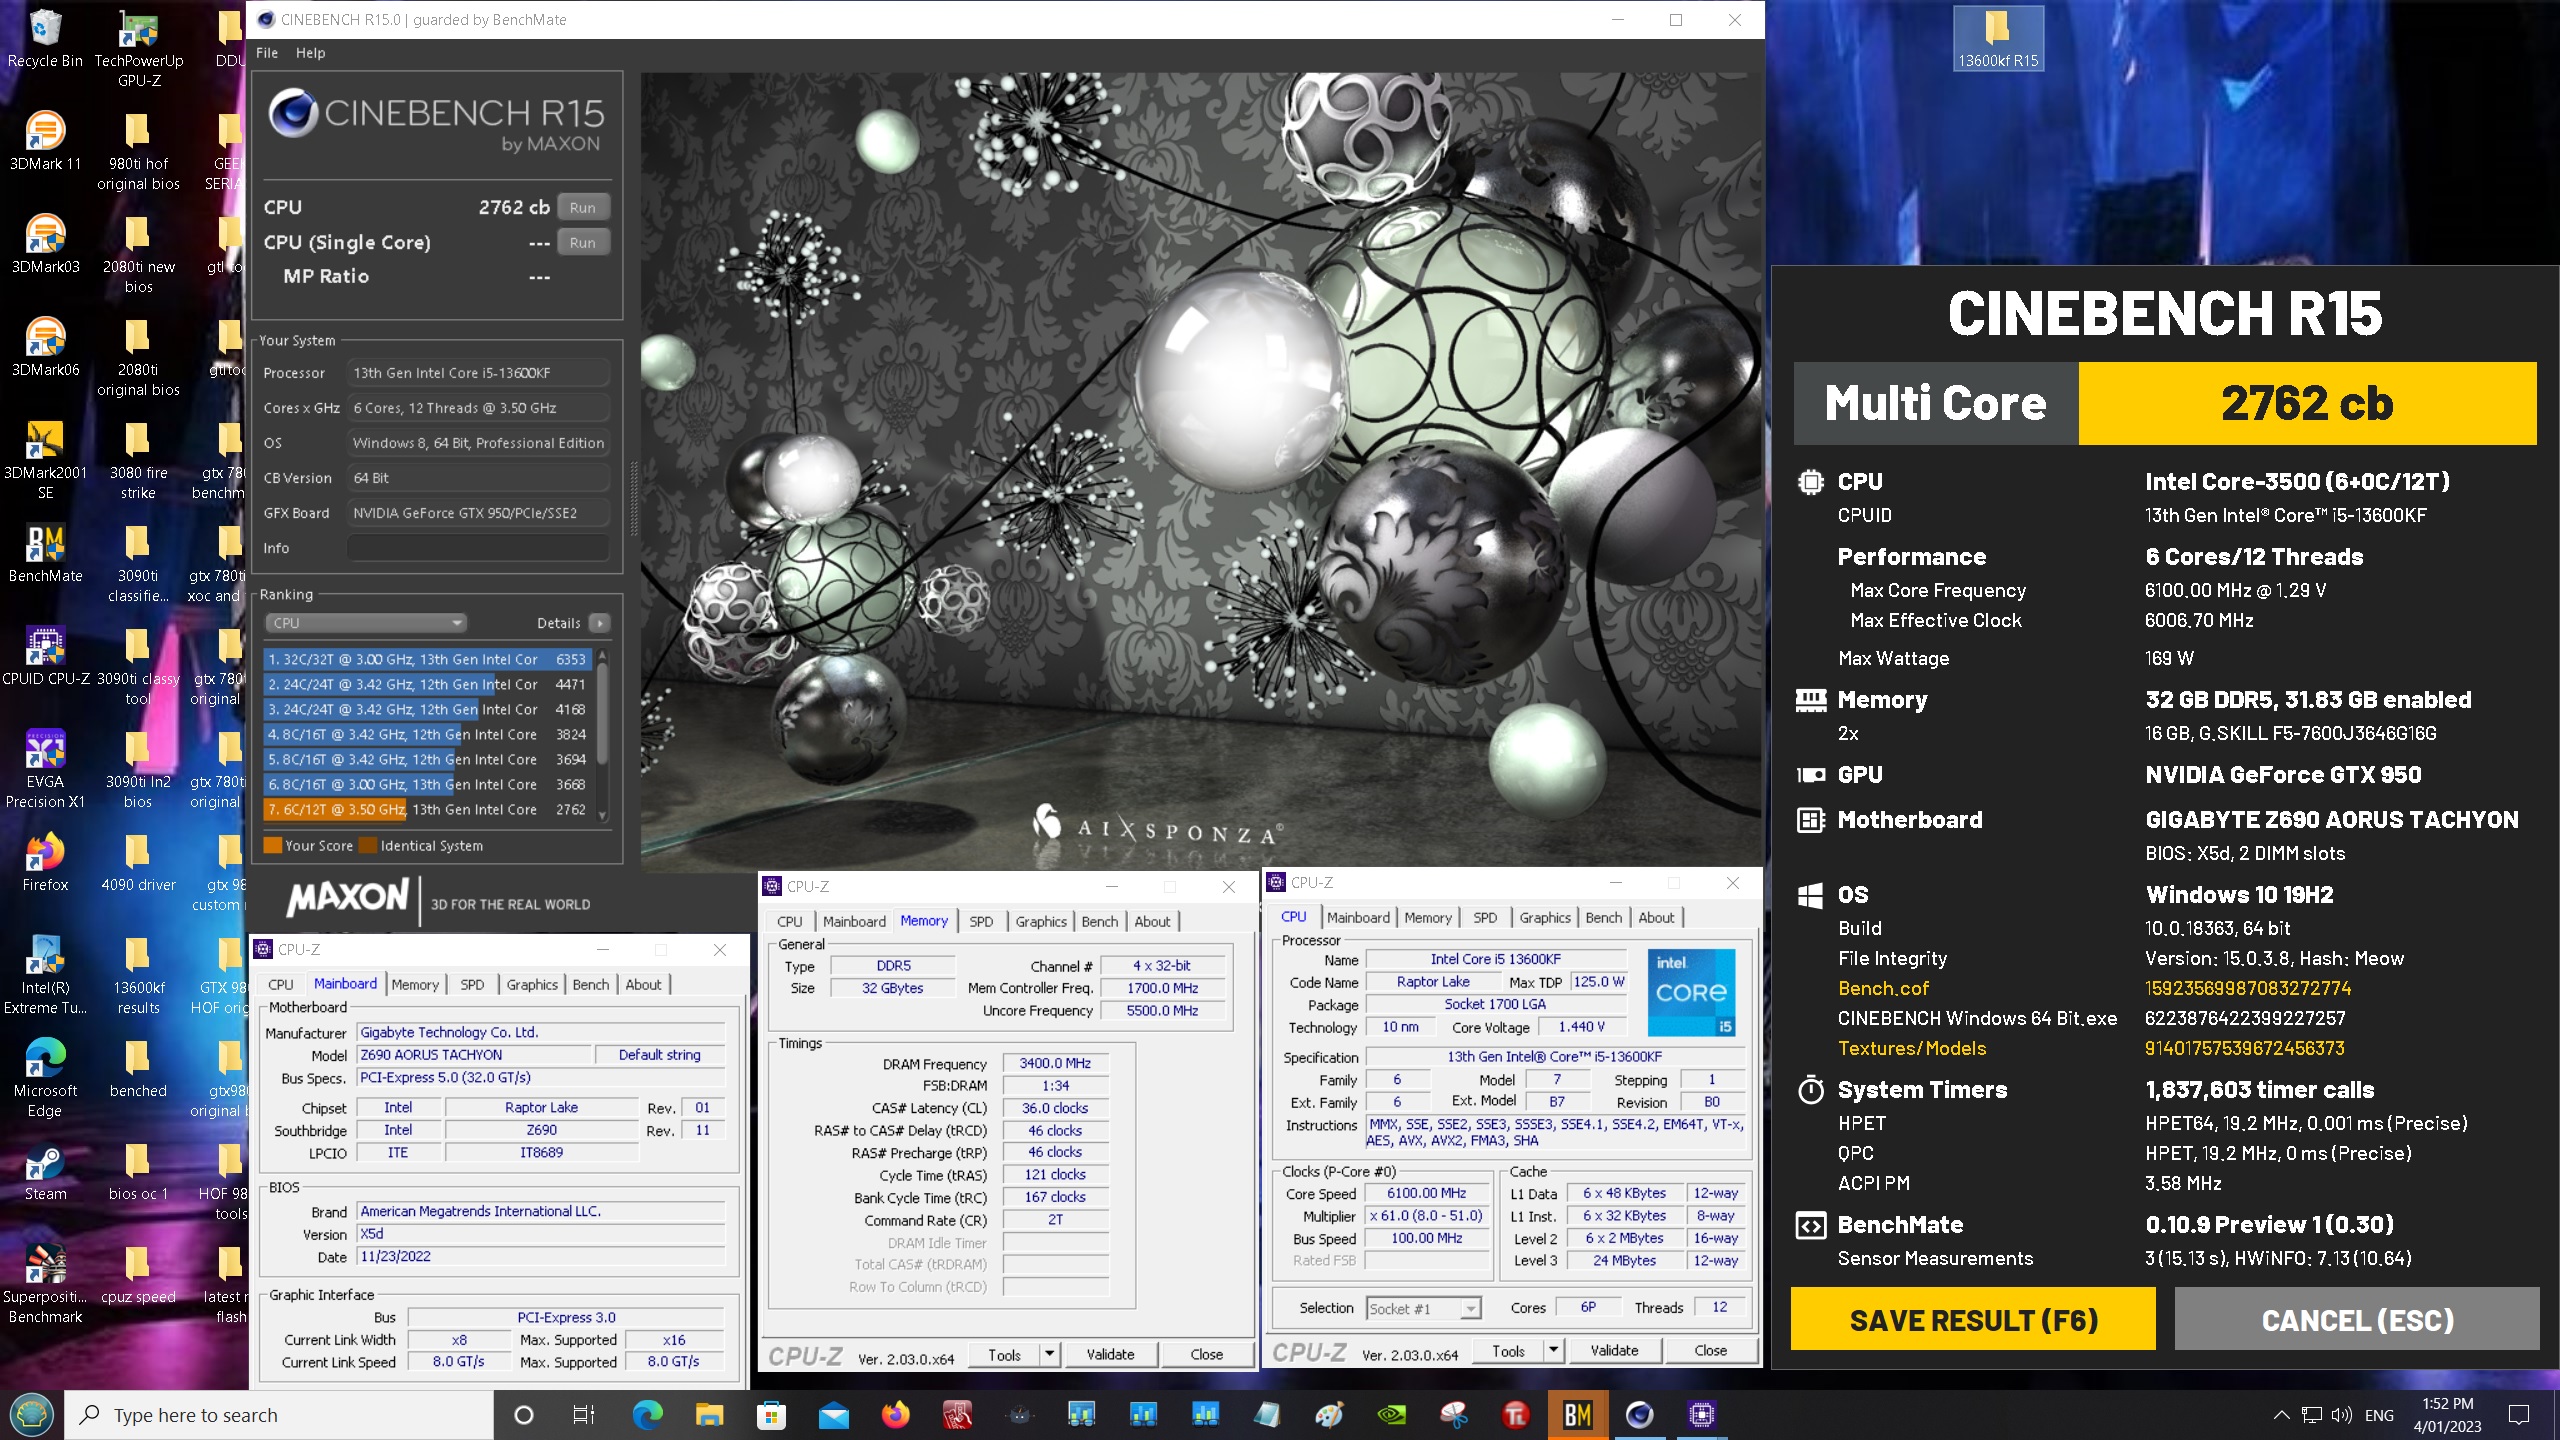Open Paint from the taskbar
This screenshot has width=2560, height=1440.
point(1330,1415)
